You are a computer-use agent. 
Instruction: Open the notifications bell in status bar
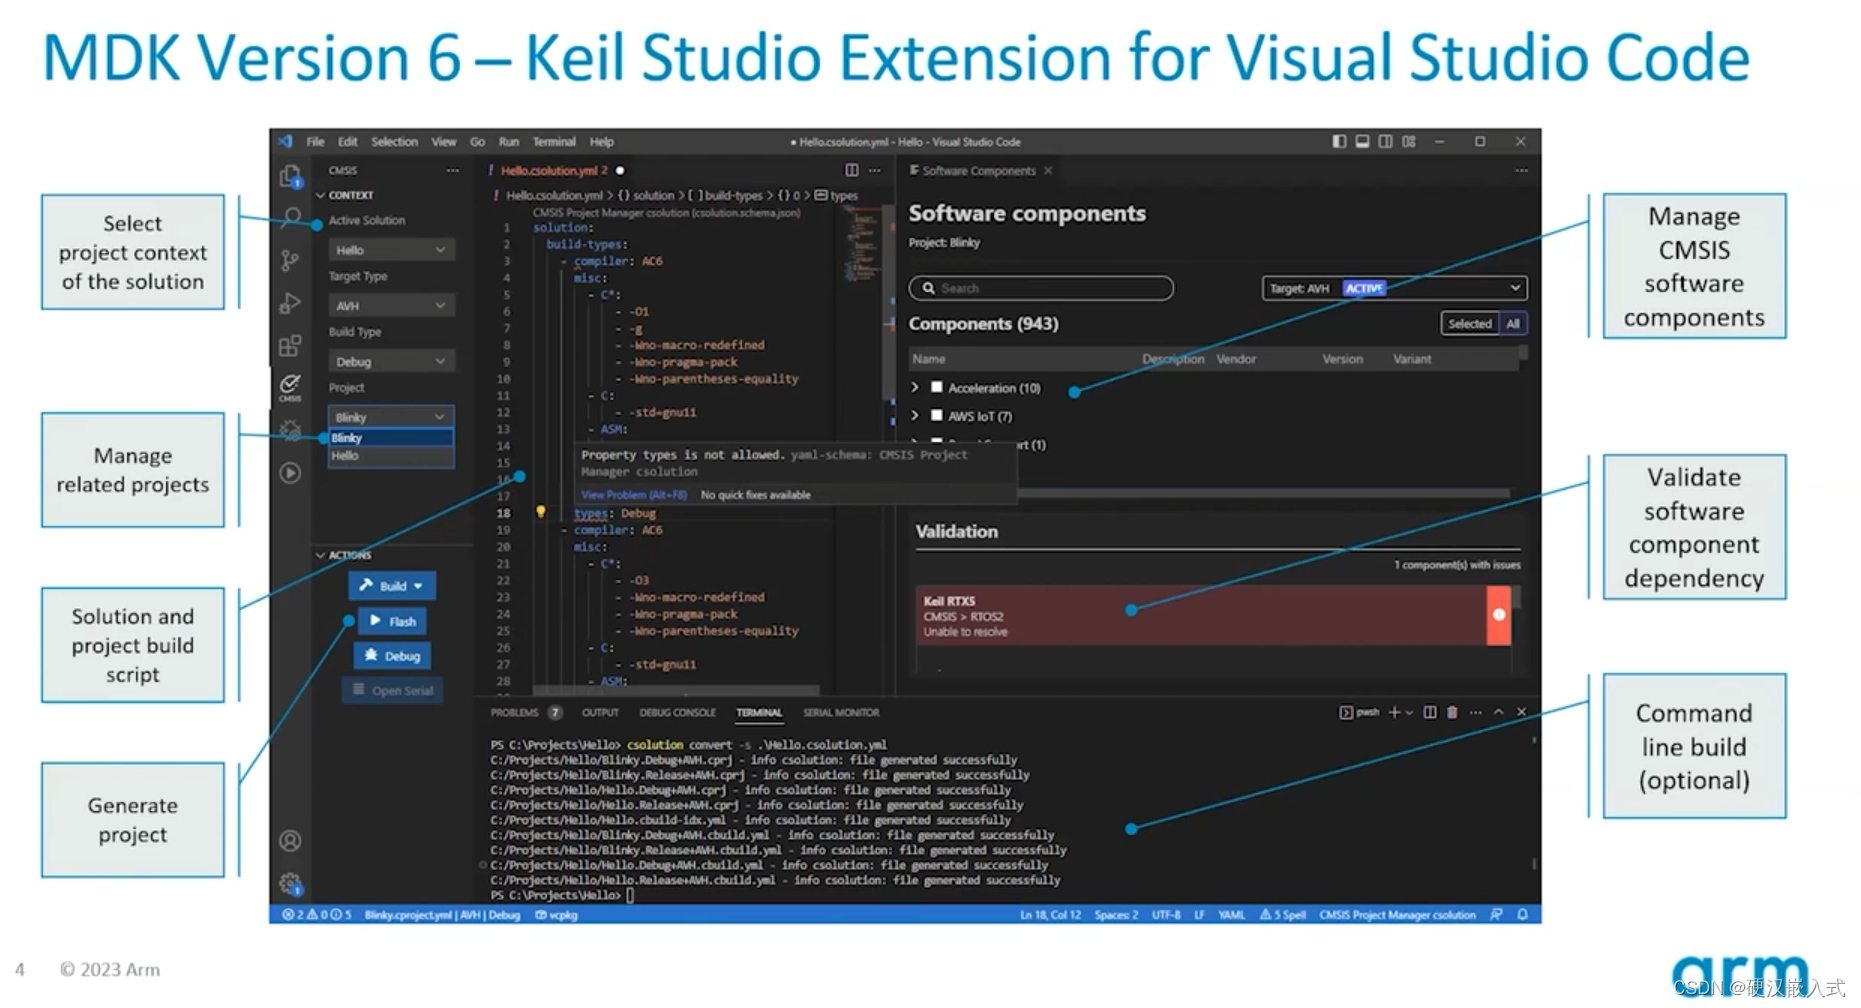point(1523,914)
